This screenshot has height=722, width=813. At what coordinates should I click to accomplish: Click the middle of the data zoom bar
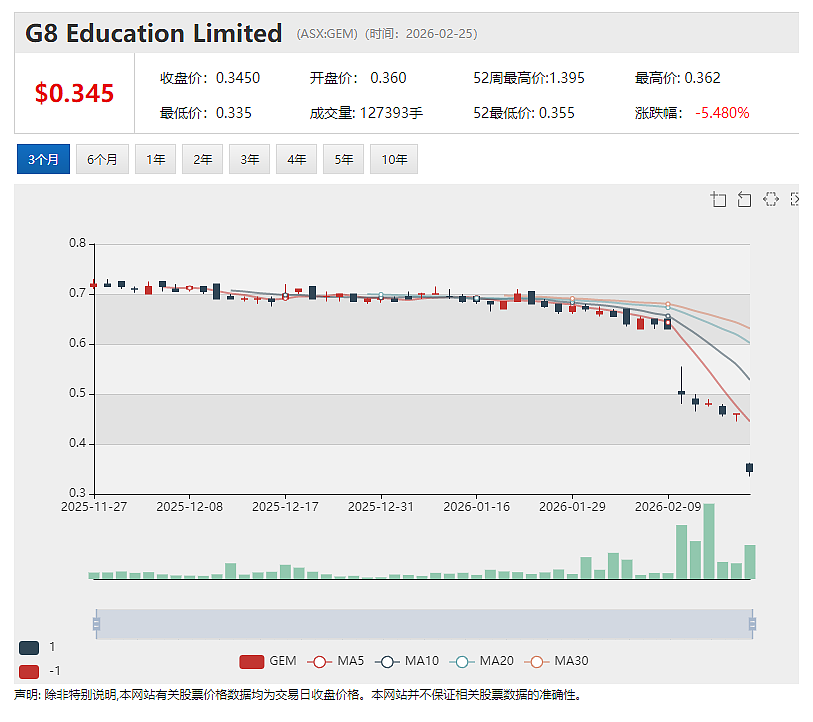tap(424, 624)
